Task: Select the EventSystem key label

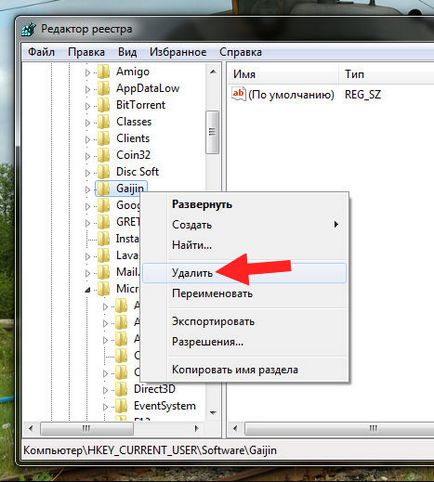Action: click(x=165, y=406)
